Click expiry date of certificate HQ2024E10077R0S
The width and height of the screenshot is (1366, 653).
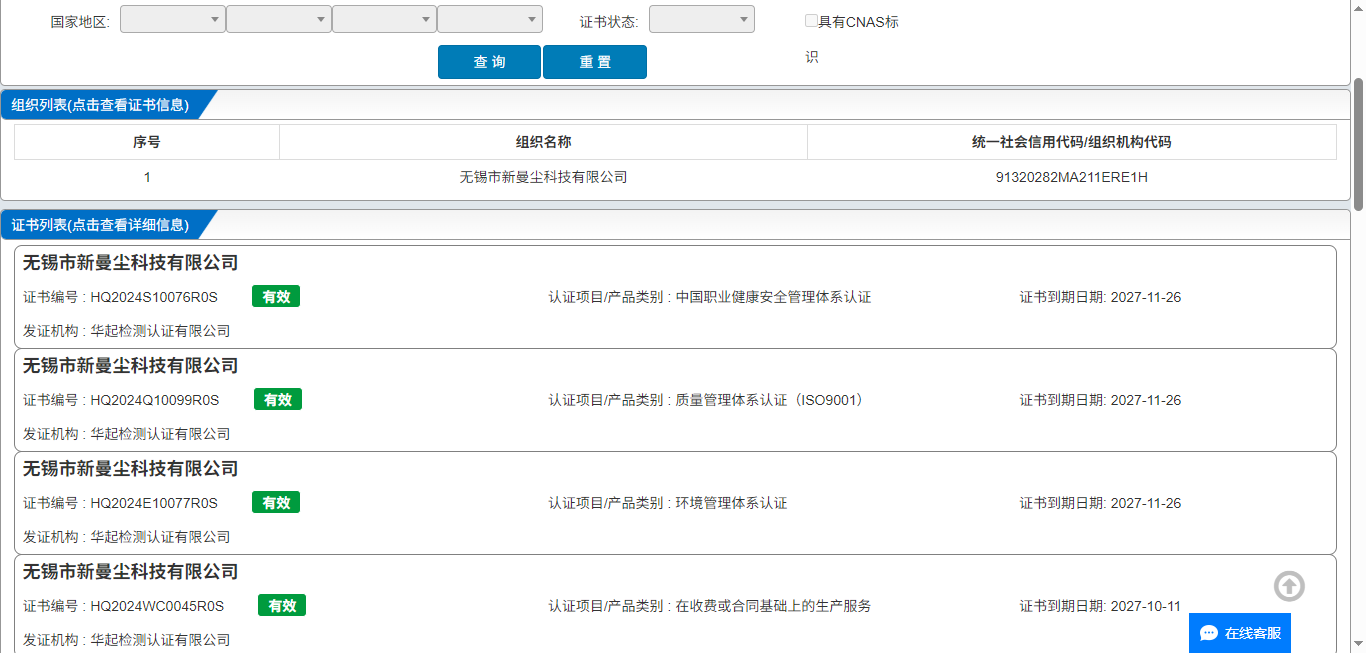[x=1146, y=503]
